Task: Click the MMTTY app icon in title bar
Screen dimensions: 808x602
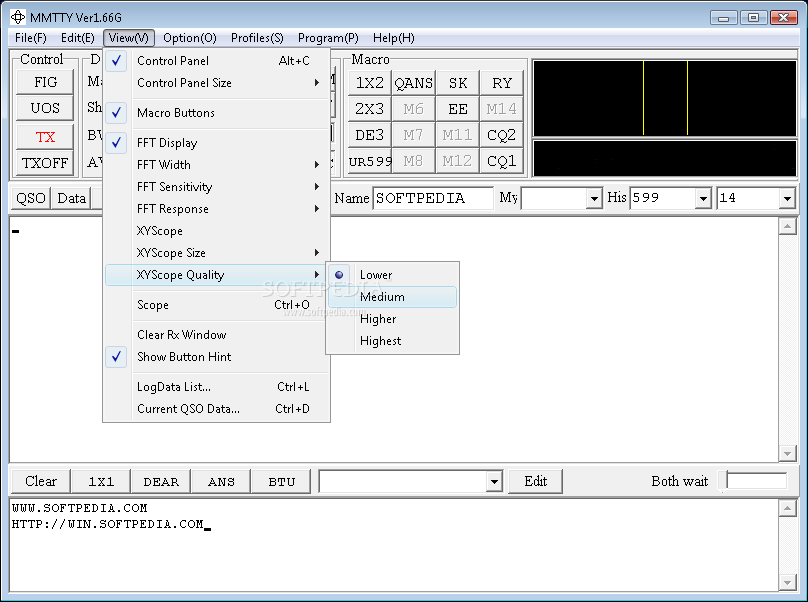Action: 18,17
